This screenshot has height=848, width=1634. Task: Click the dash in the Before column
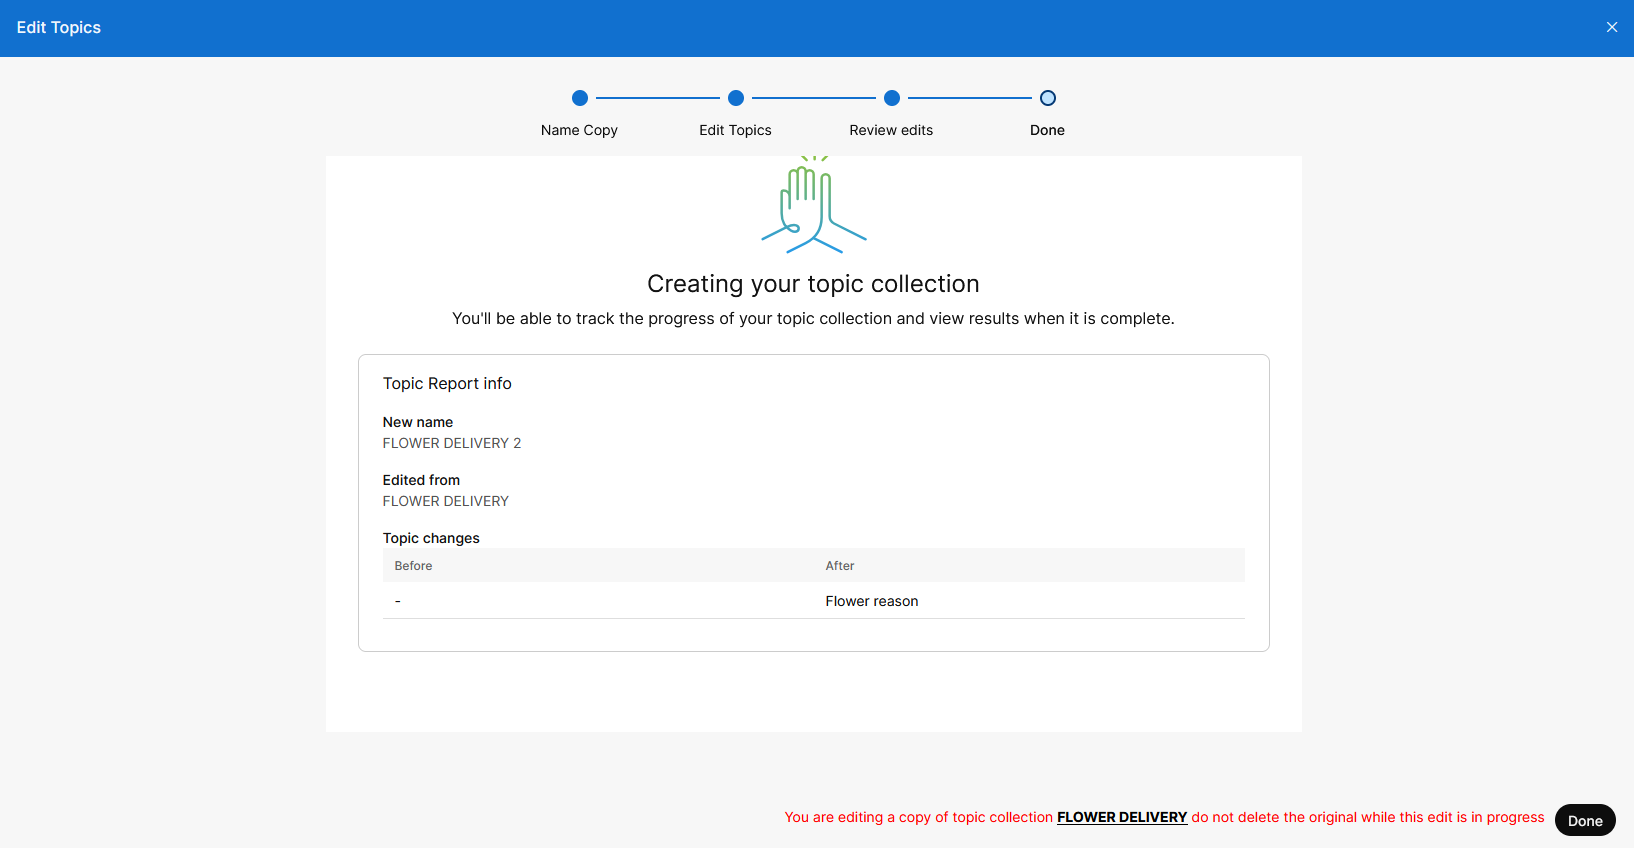398,601
